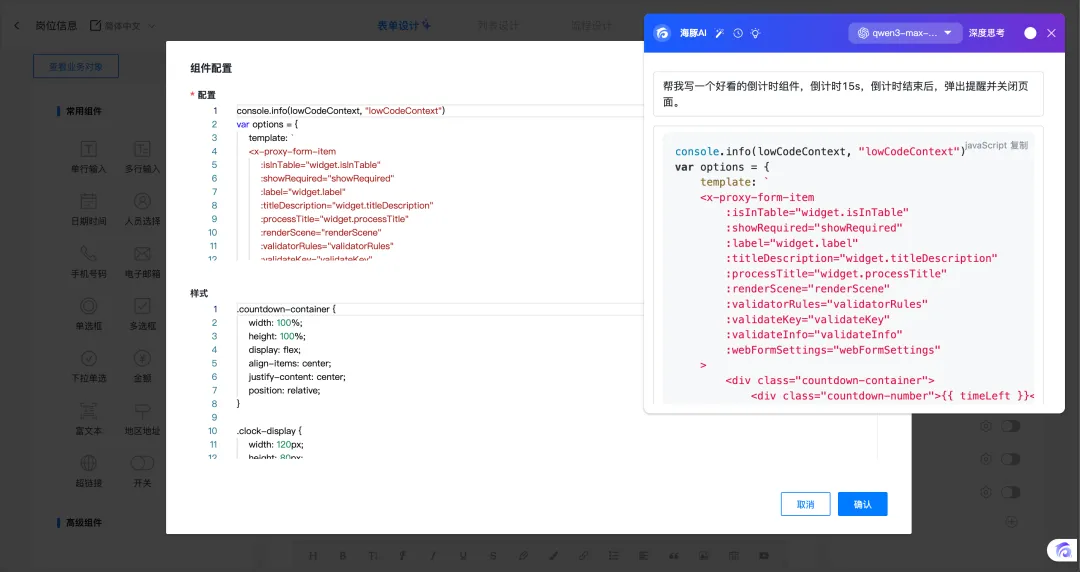Select the 日期时间 component icon

(x=89, y=201)
